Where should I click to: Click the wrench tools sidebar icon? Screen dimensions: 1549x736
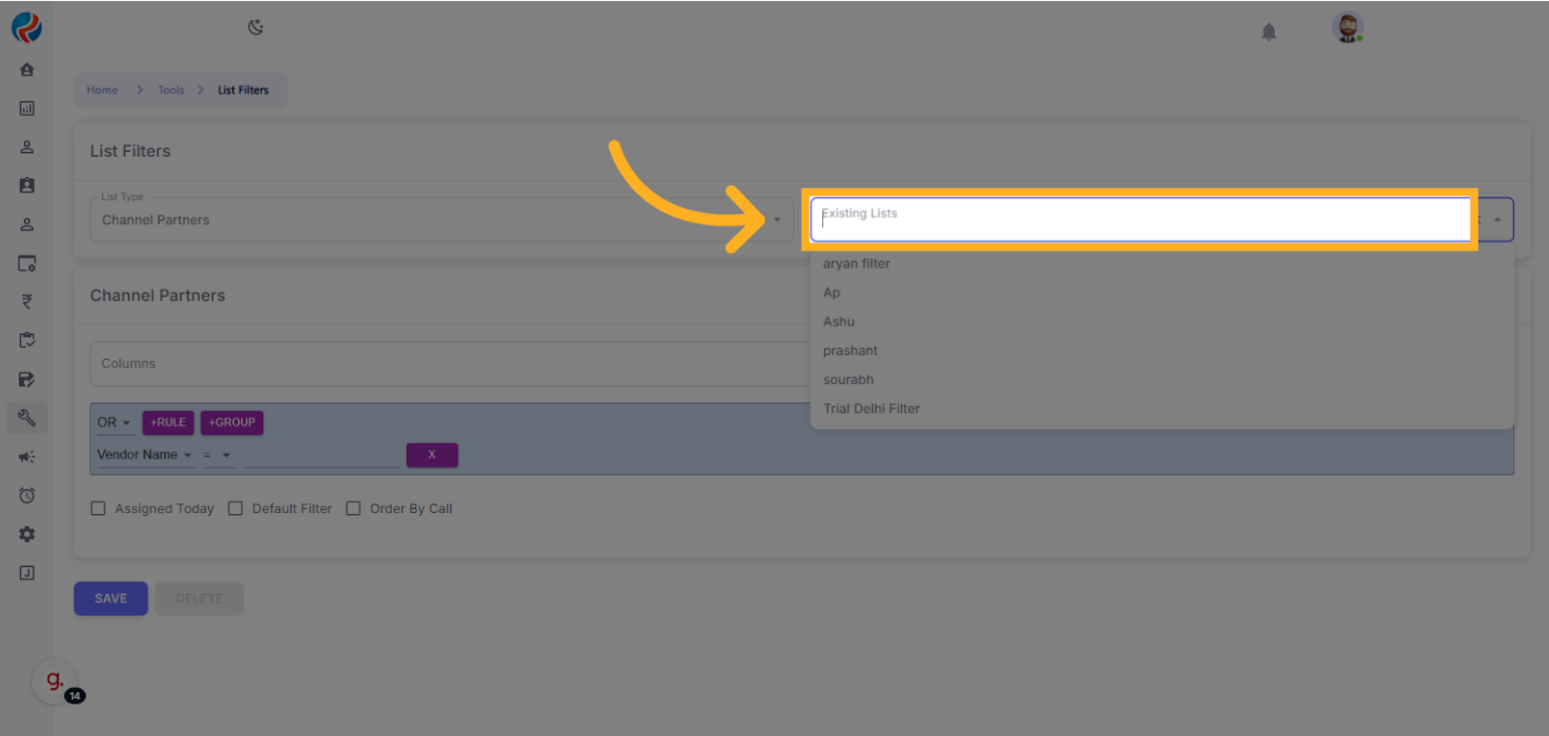click(x=27, y=418)
